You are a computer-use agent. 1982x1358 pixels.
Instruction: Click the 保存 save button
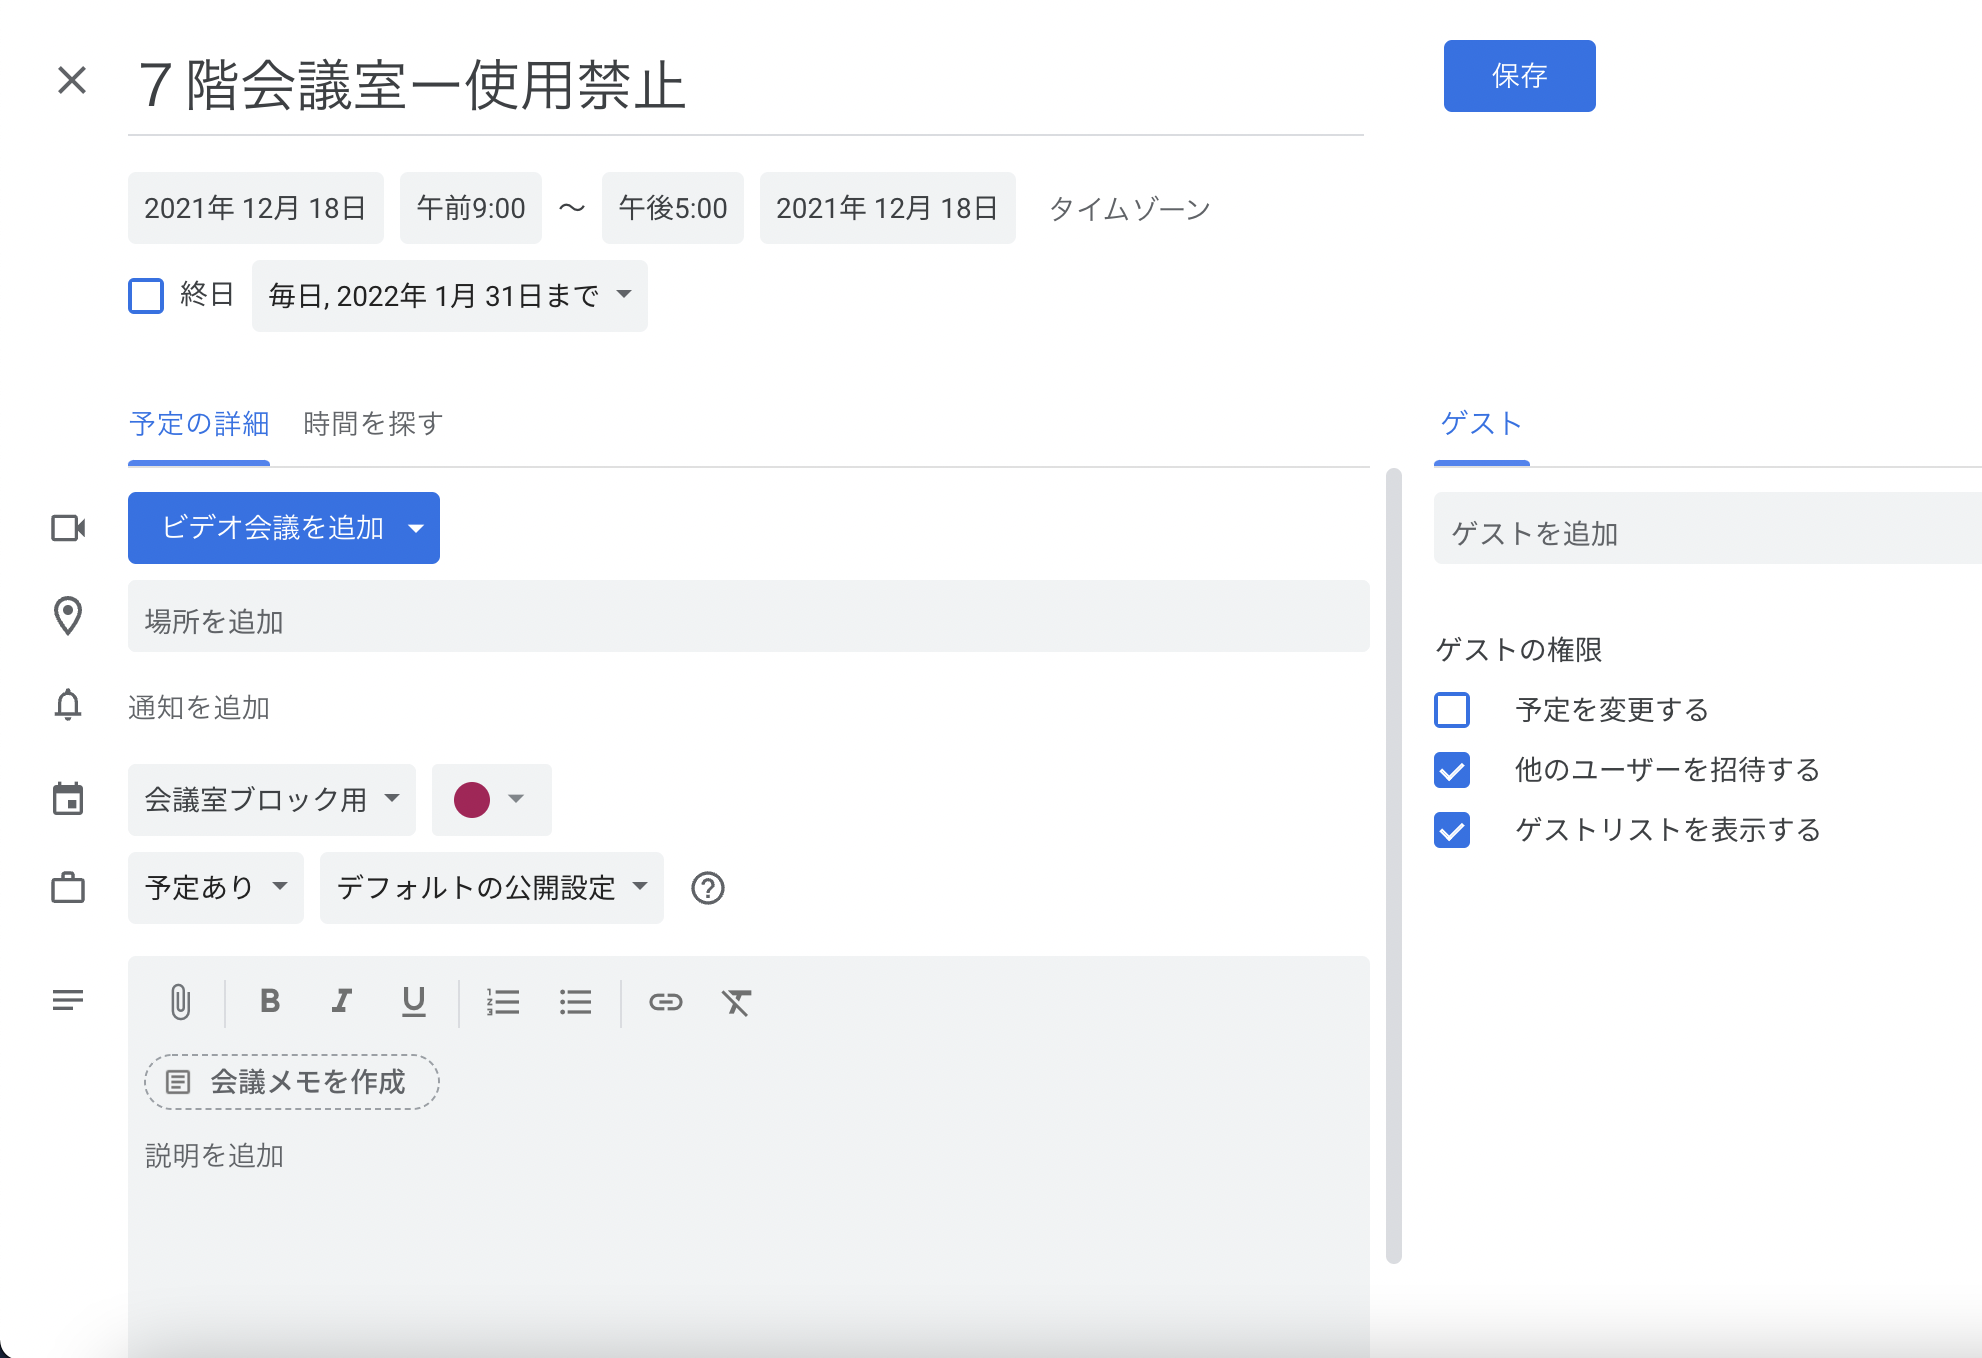point(1520,76)
